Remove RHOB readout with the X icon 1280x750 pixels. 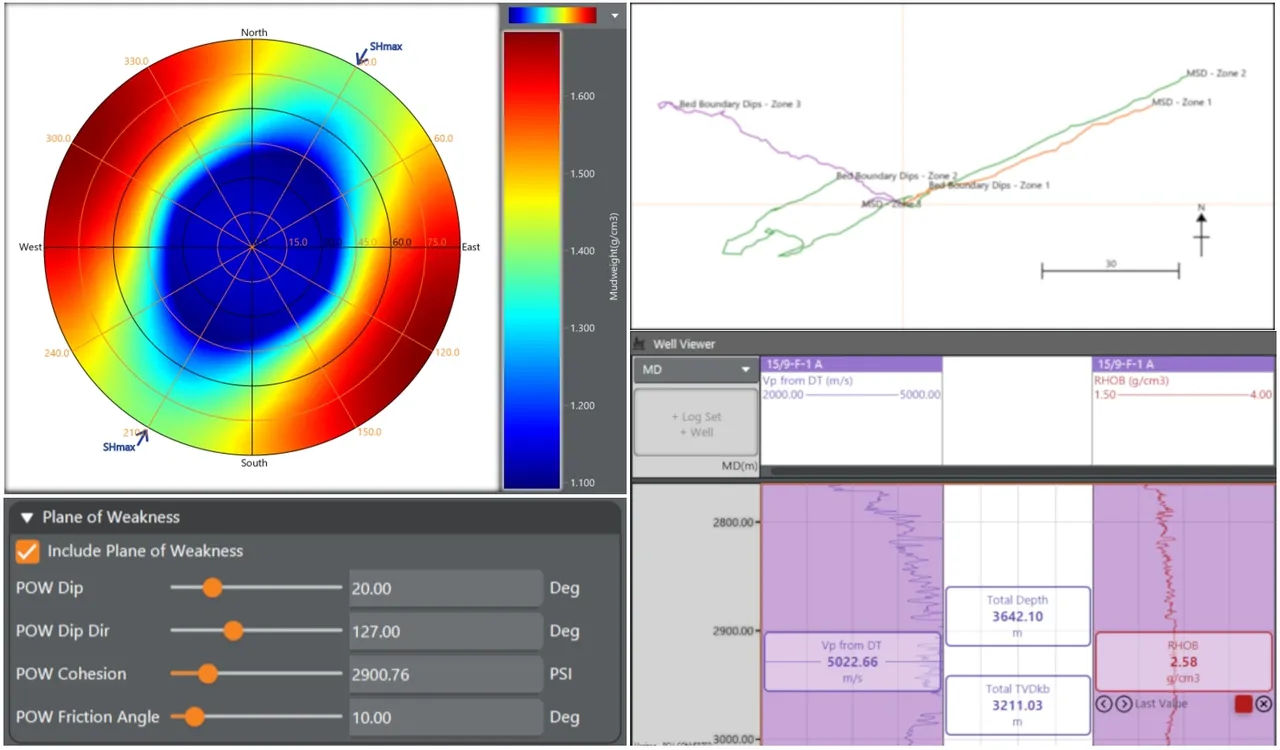[1263, 704]
